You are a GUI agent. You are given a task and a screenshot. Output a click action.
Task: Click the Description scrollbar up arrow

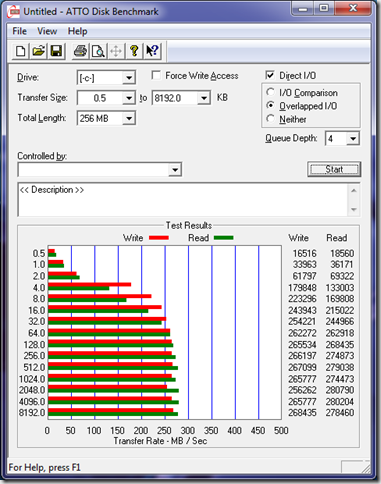354,191
